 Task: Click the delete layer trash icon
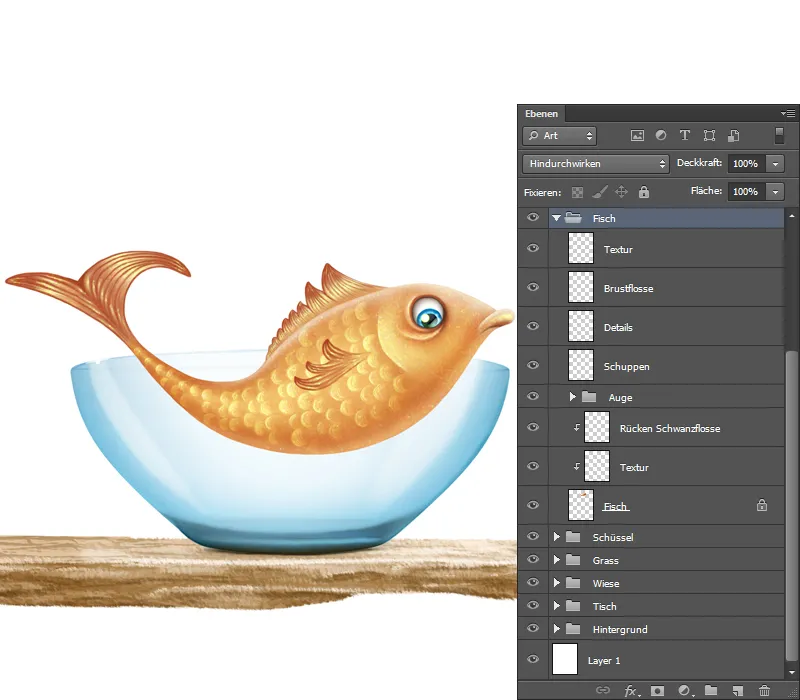[764, 690]
